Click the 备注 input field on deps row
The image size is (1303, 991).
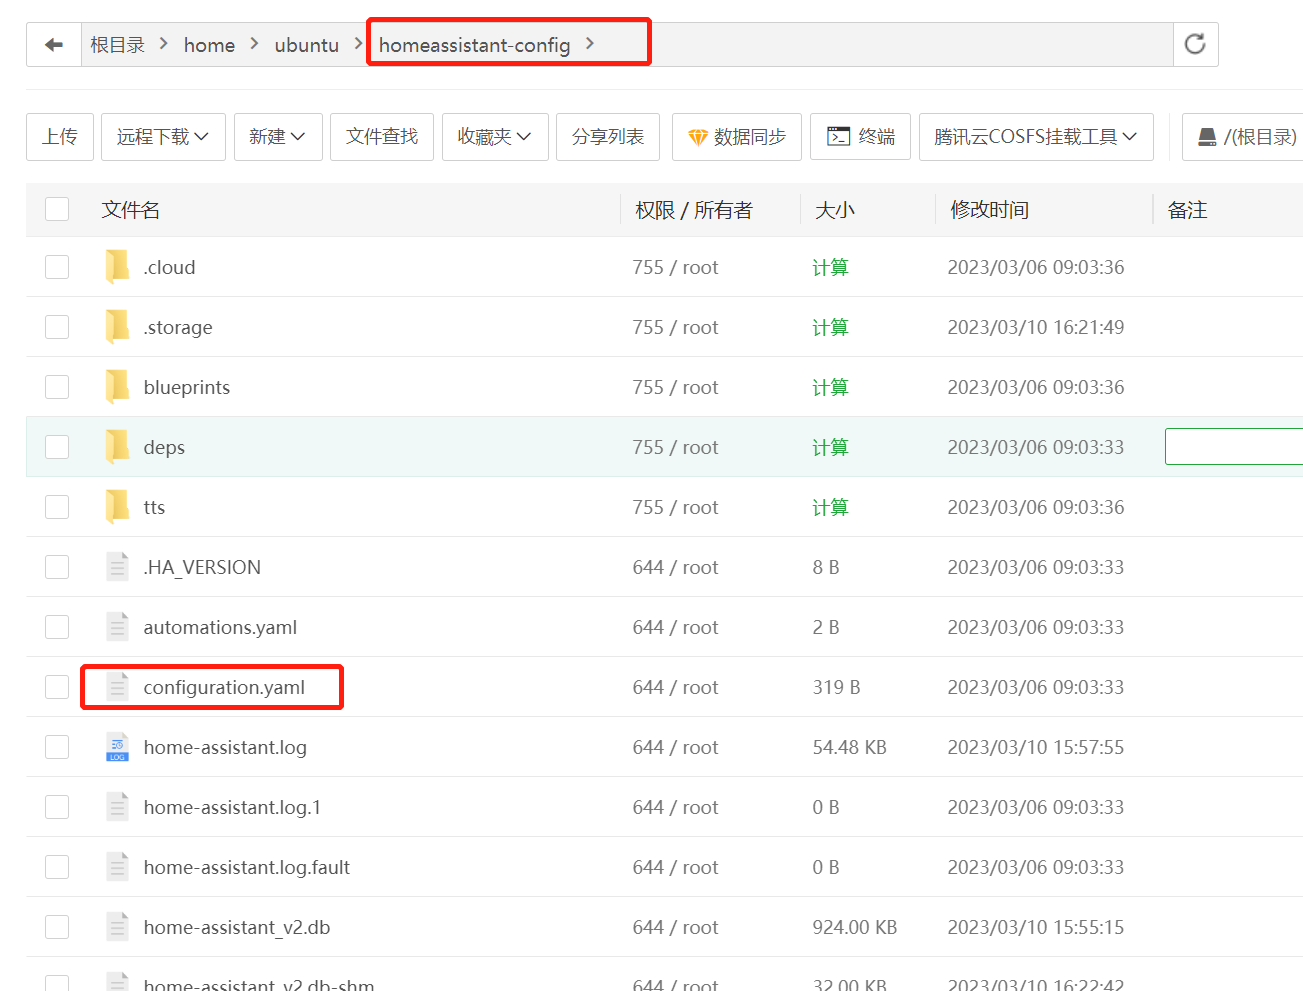(x=1240, y=446)
